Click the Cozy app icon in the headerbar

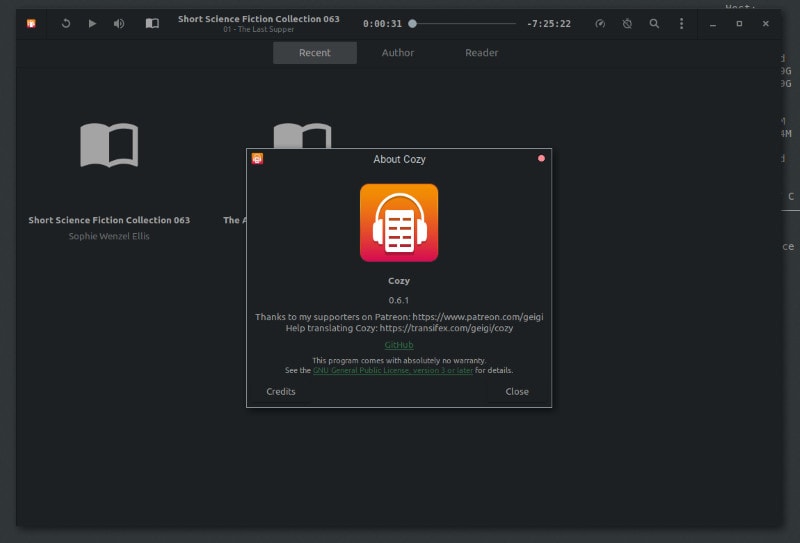[x=31, y=23]
